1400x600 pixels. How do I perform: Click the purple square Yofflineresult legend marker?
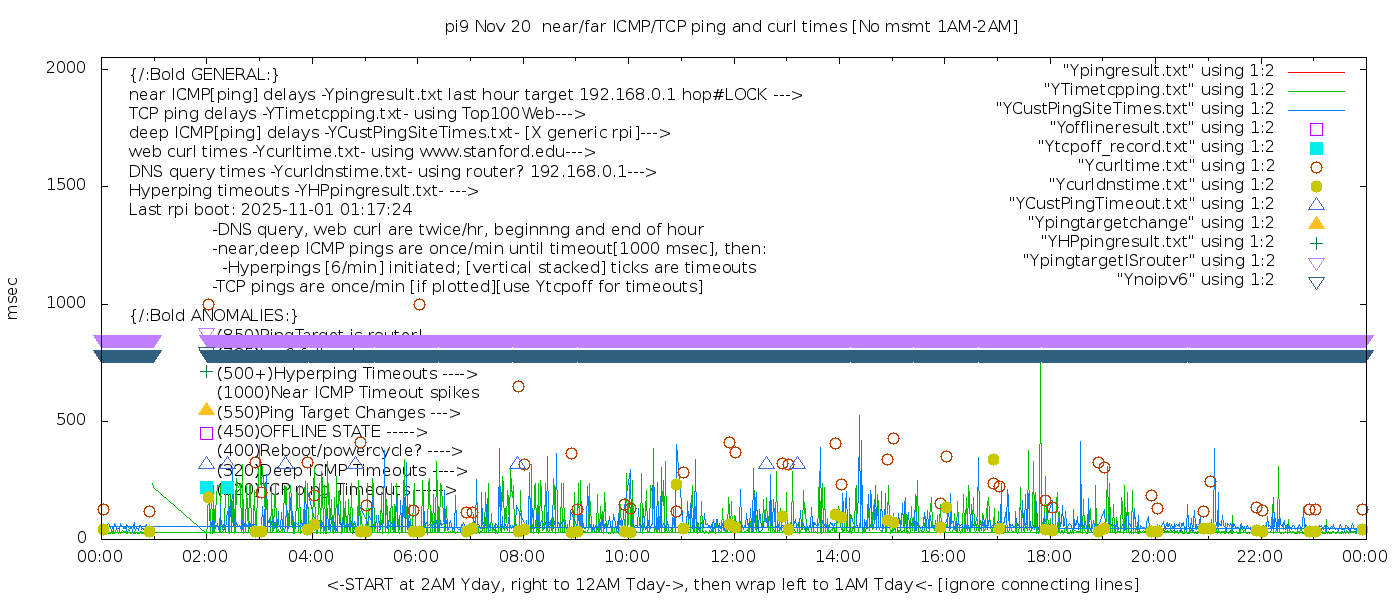(1316, 128)
